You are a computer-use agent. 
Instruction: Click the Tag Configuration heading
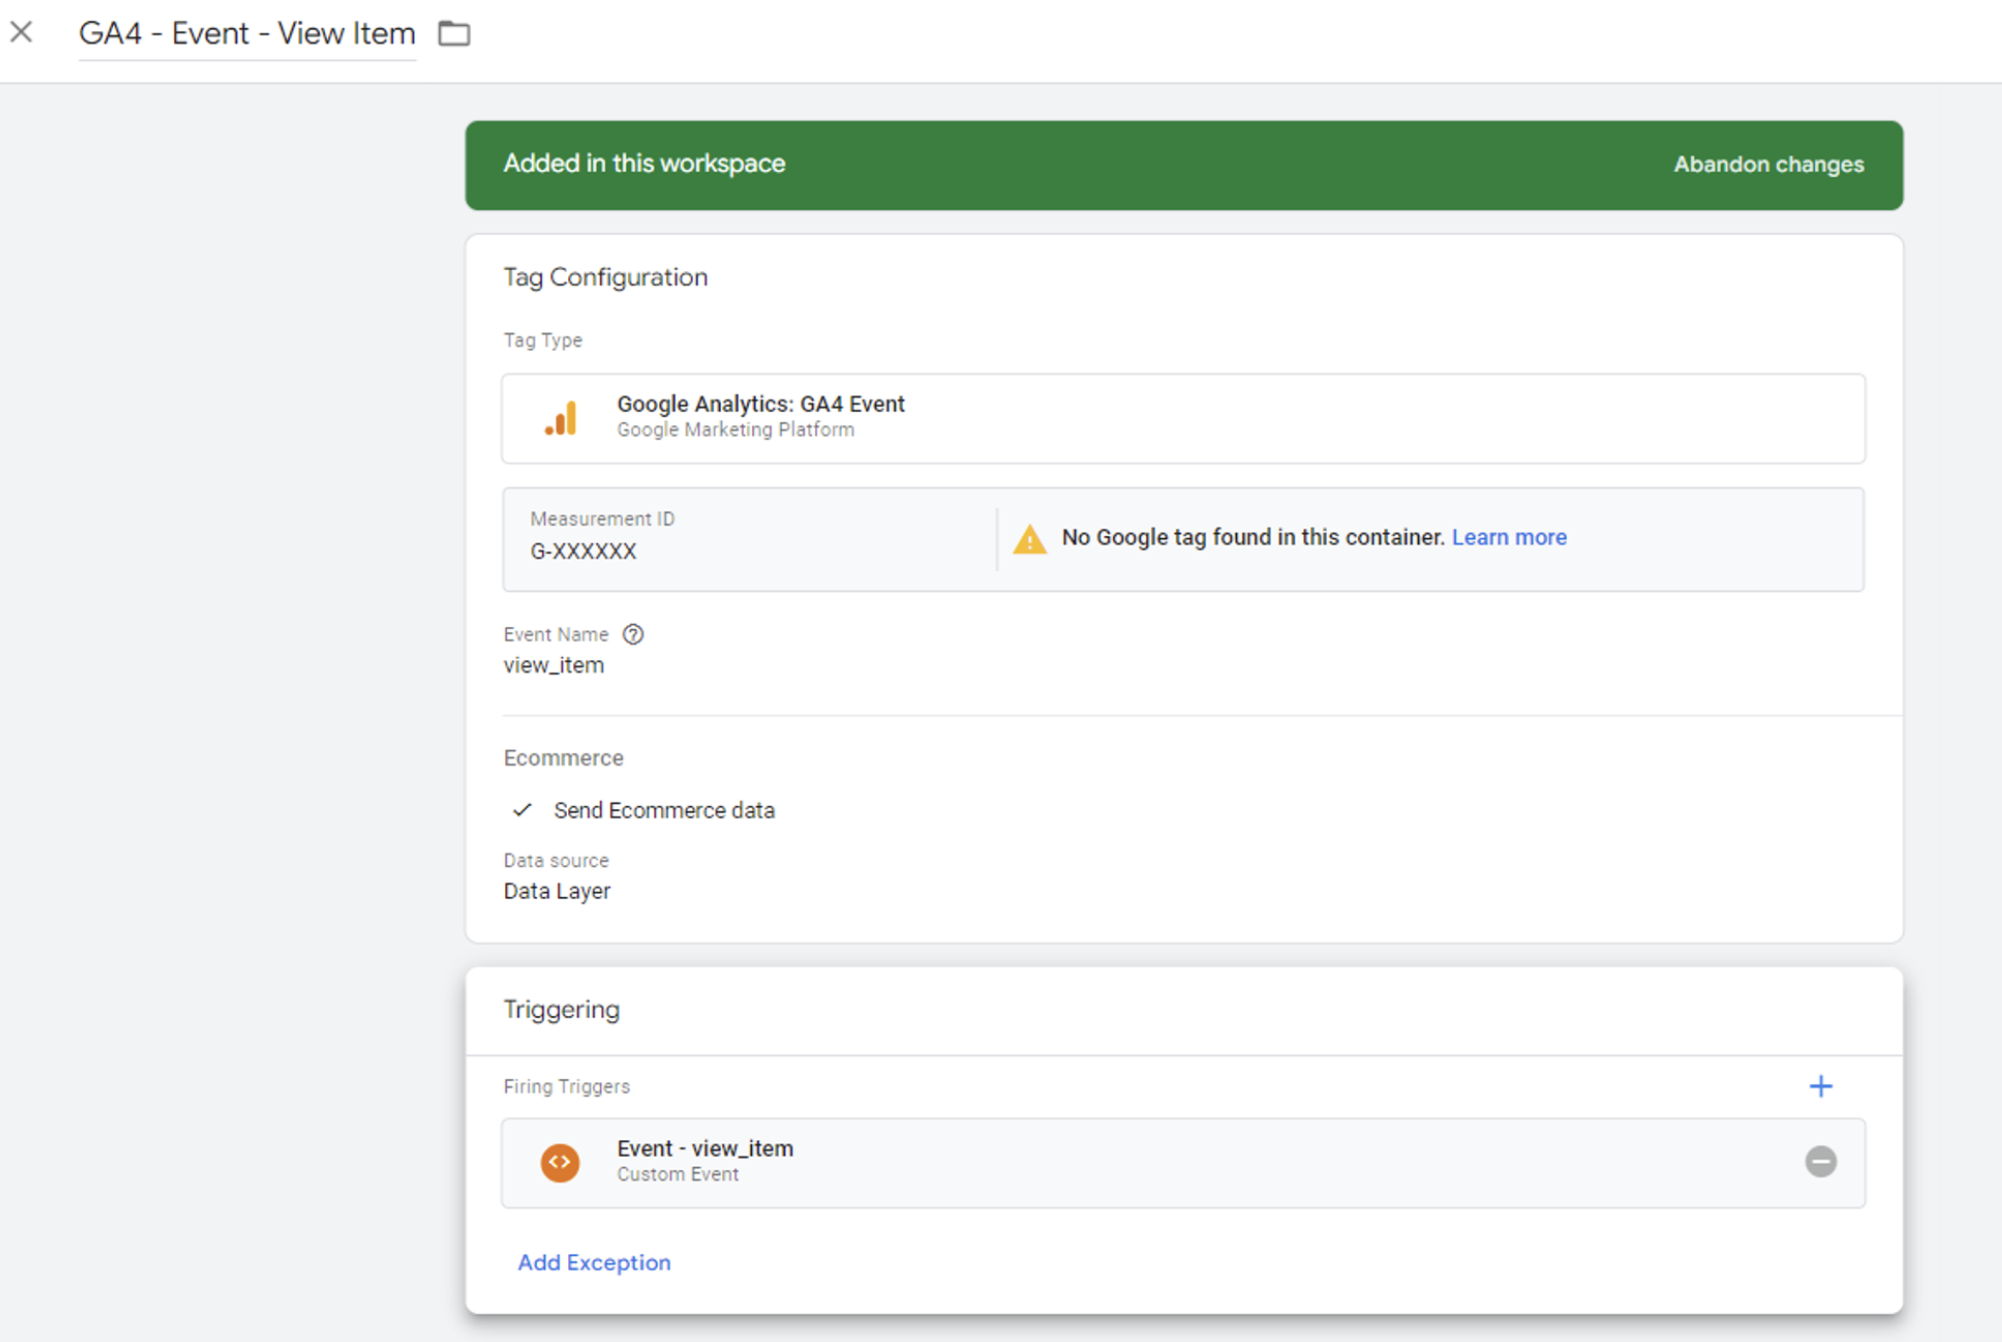pos(605,277)
